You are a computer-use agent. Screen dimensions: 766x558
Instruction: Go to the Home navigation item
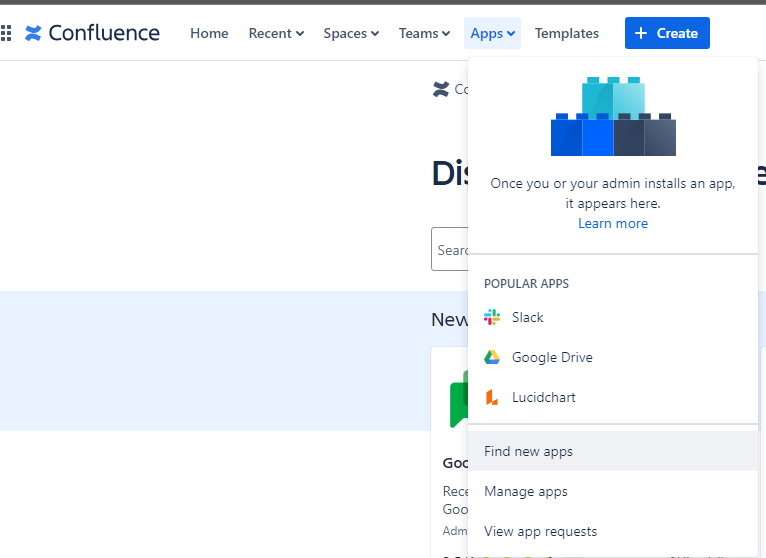[x=209, y=33]
